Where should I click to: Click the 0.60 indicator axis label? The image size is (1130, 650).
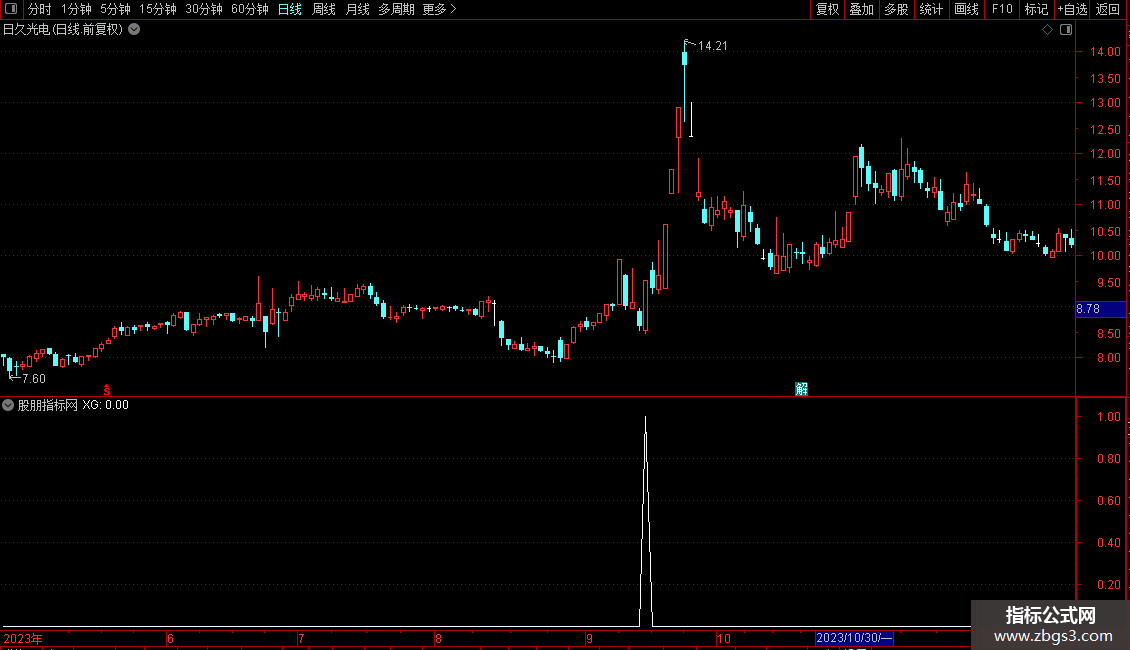coord(1108,501)
